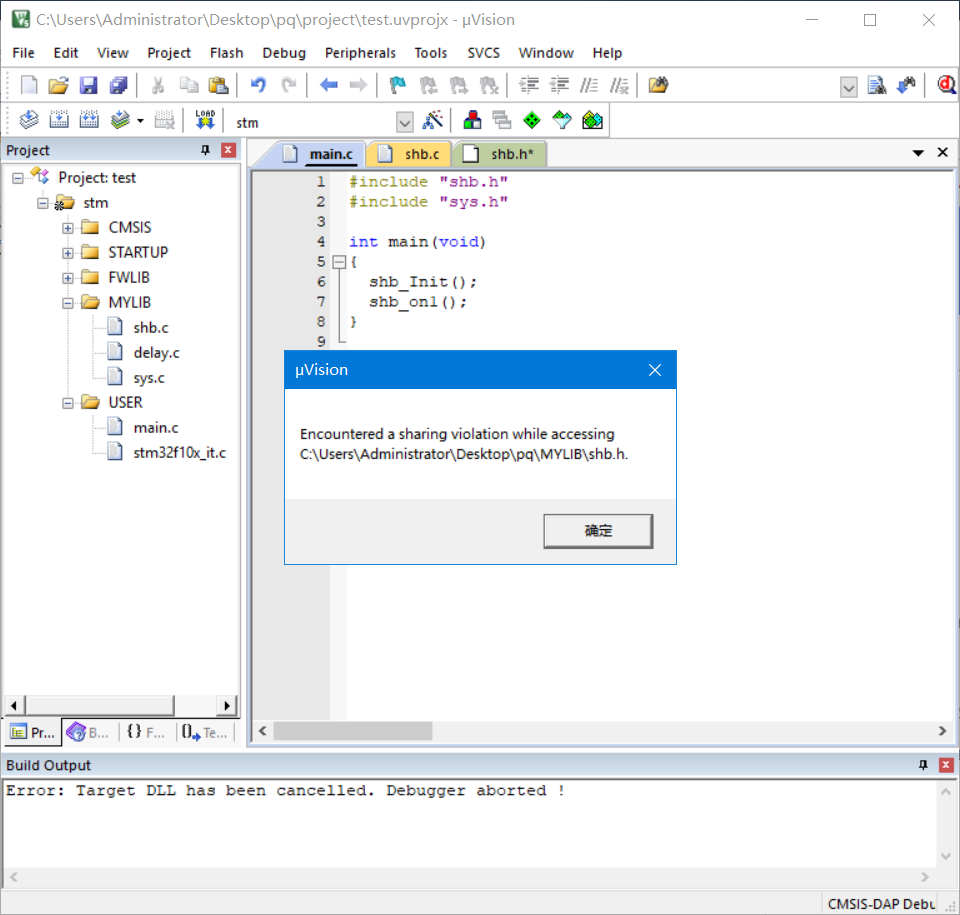Open Options for Target with the wand icon
This screenshot has height=915, width=960.
coord(432,120)
